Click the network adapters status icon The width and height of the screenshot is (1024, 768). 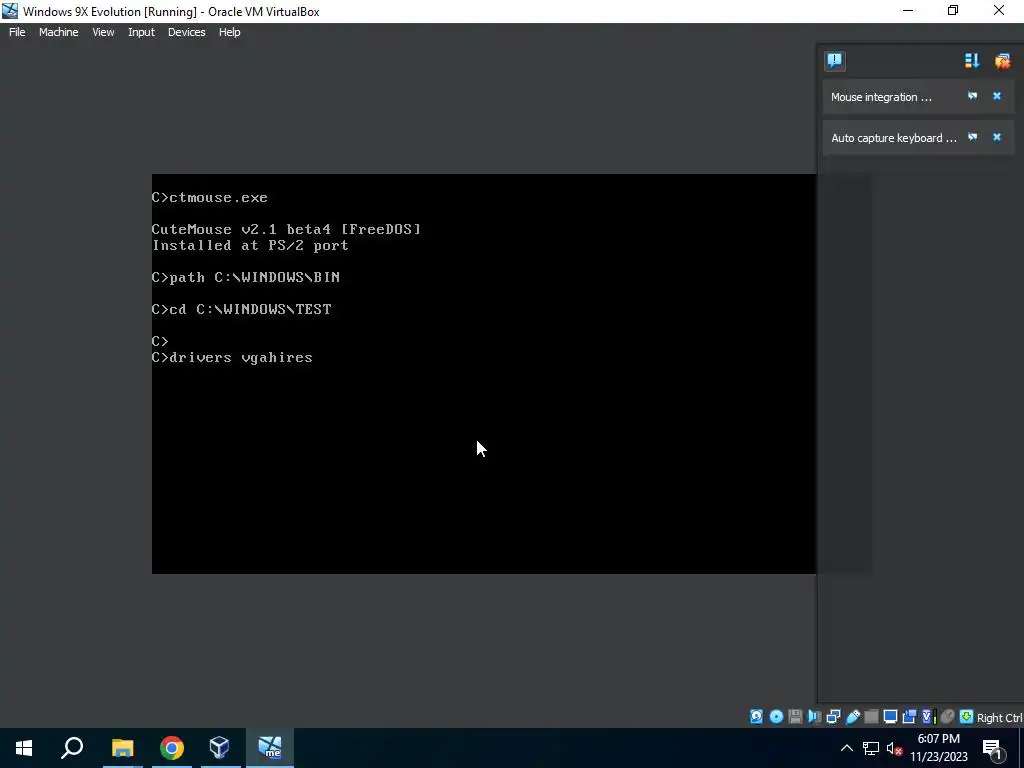click(x=833, y=716)
